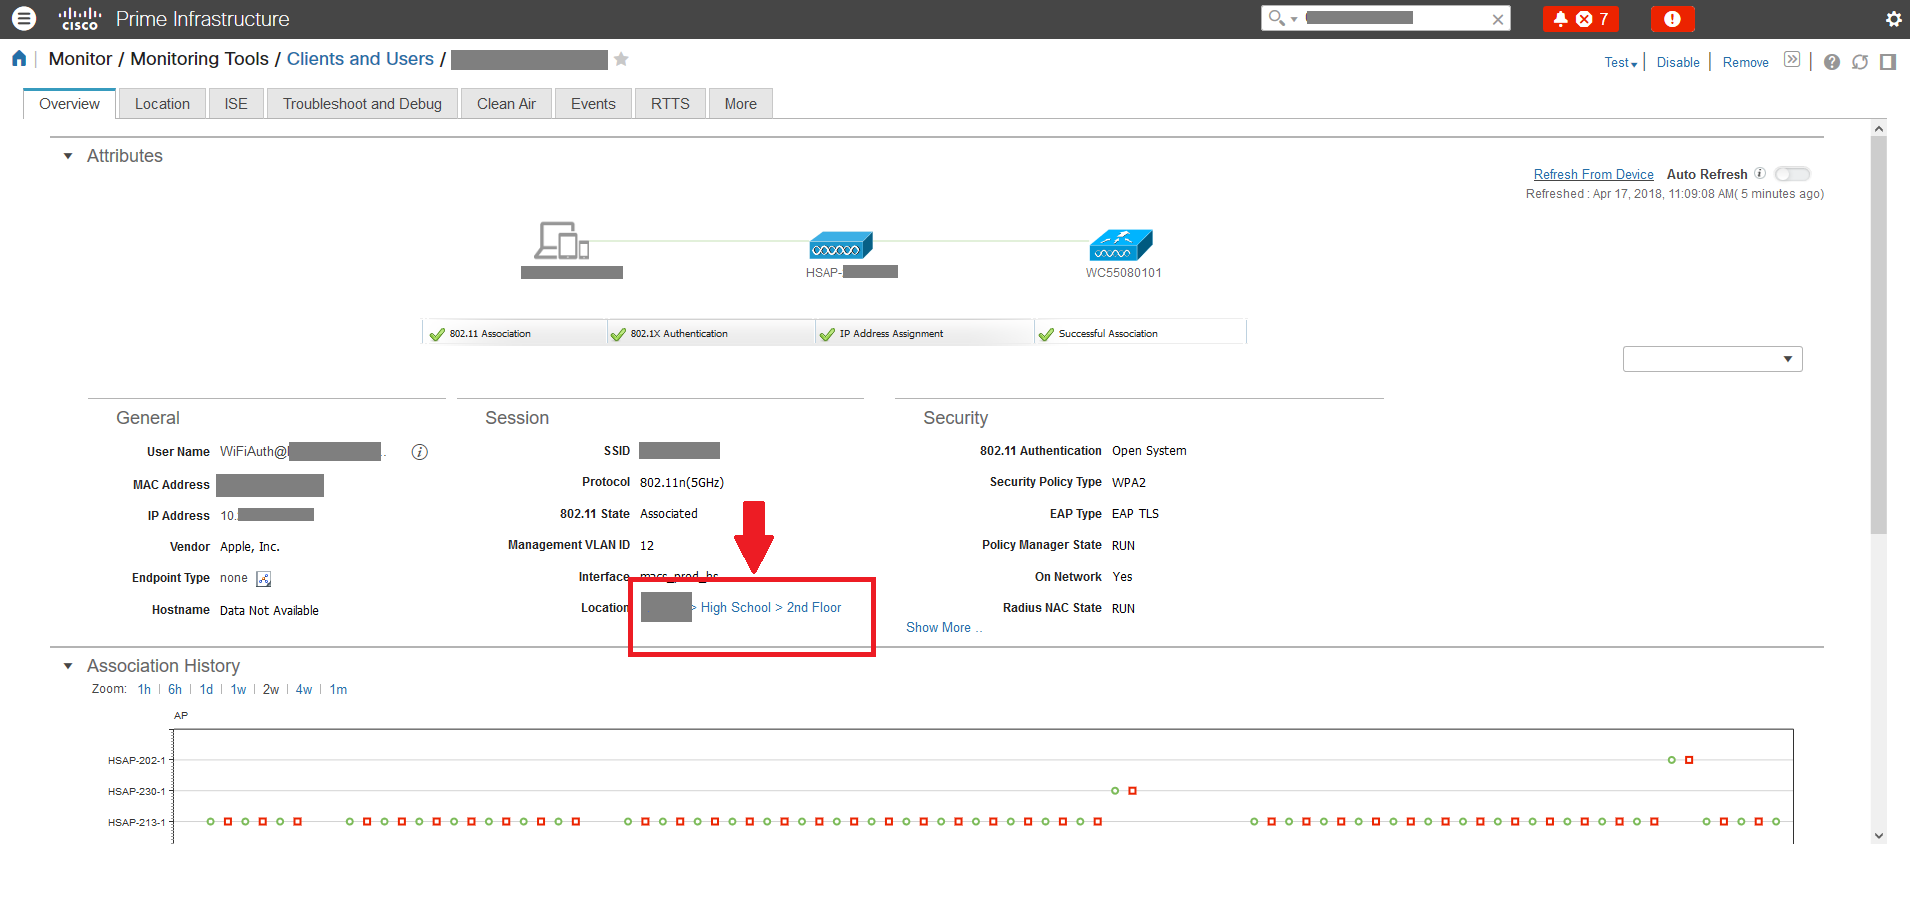Enable the Auto Refresh toggle

1792,173
